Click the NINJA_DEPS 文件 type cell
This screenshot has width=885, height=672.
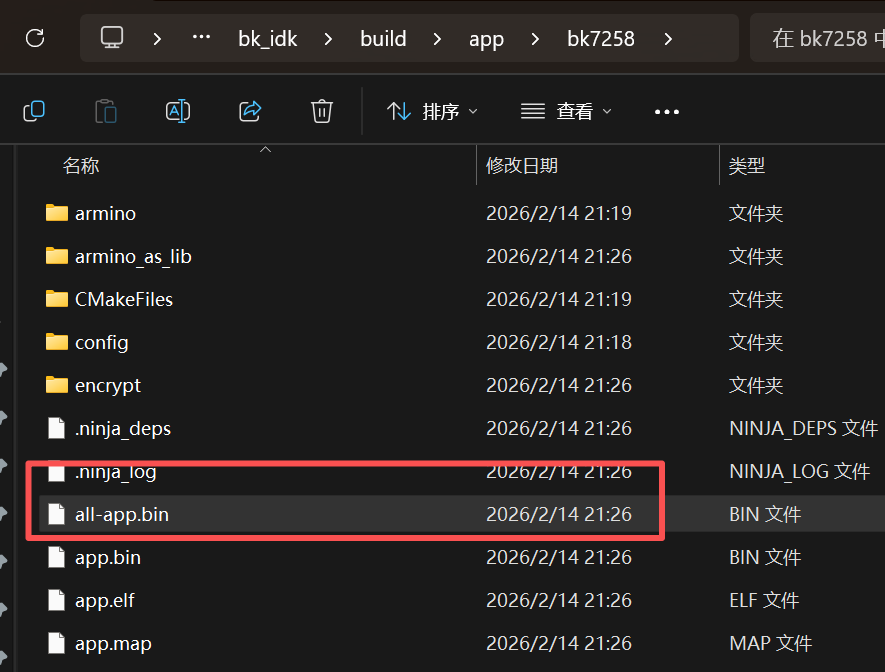pyautogui.click(x=804, y=428)
